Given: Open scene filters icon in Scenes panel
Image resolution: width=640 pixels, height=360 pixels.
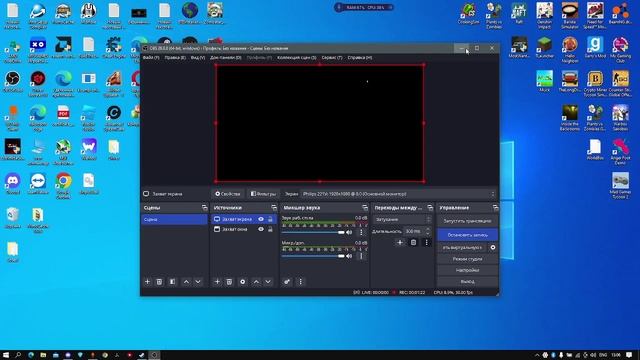Looking at the screenshot, I should 172,282.
